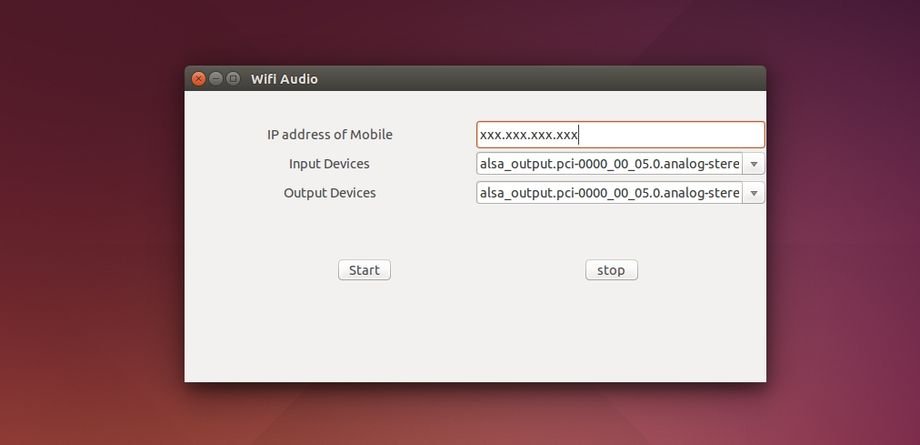Click the "Output Devices" label
The width and height of the screenshot is (920, 445).
[329, 193]
